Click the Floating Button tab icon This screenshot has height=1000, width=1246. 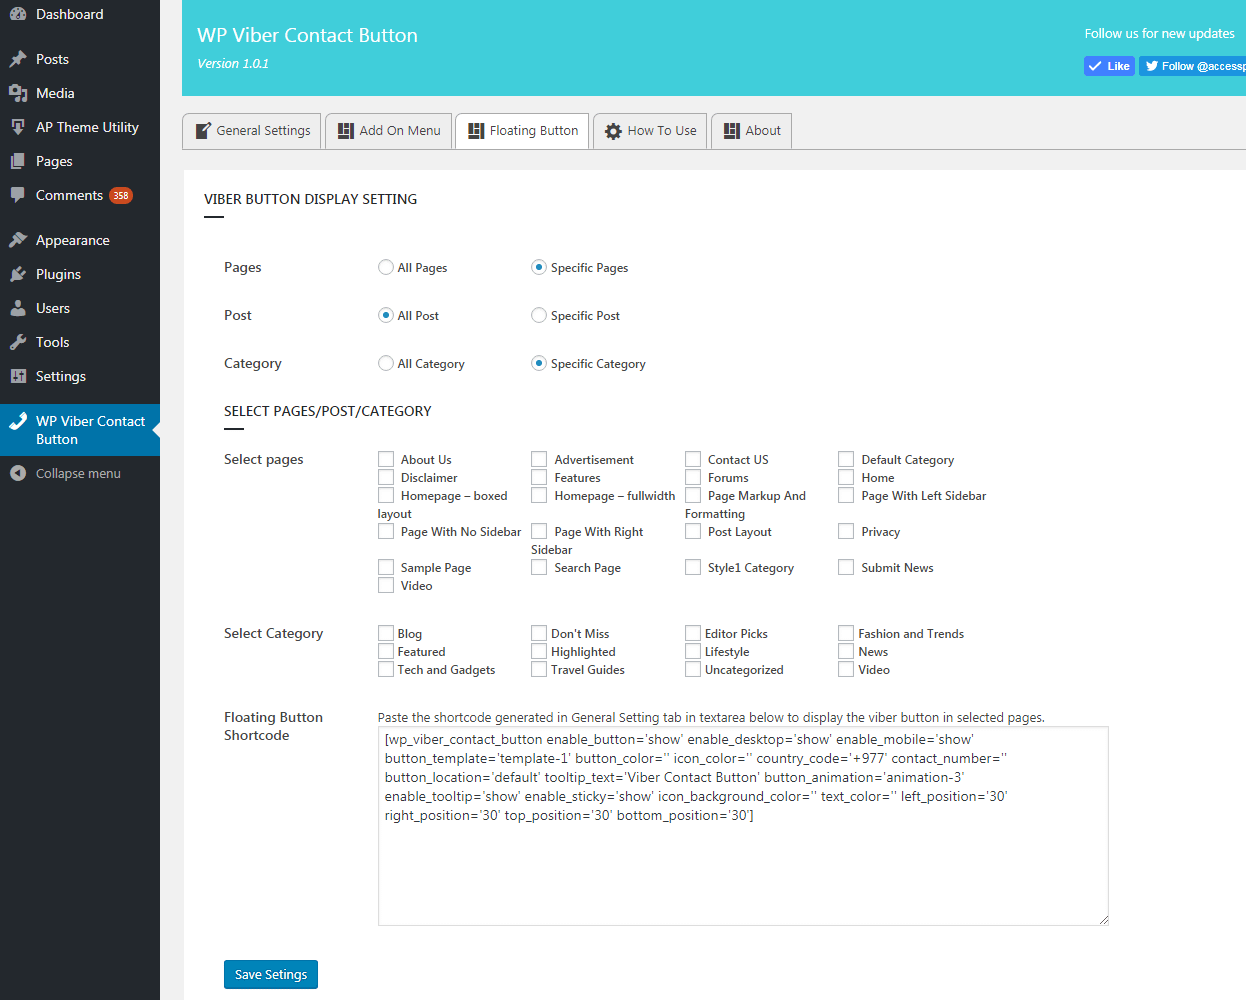(476, 131)
